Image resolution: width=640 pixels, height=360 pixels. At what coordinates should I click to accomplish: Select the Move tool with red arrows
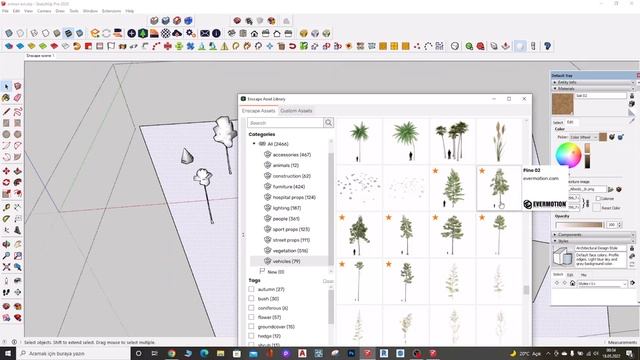[x=6, y=171]
